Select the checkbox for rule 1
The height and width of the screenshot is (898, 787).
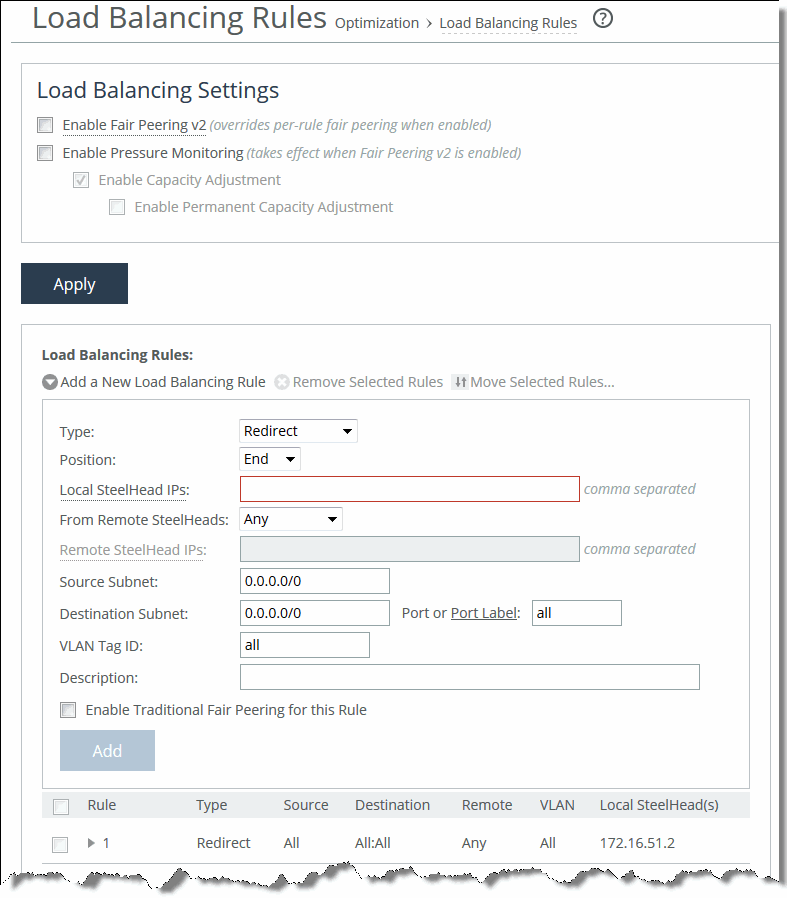60,844
